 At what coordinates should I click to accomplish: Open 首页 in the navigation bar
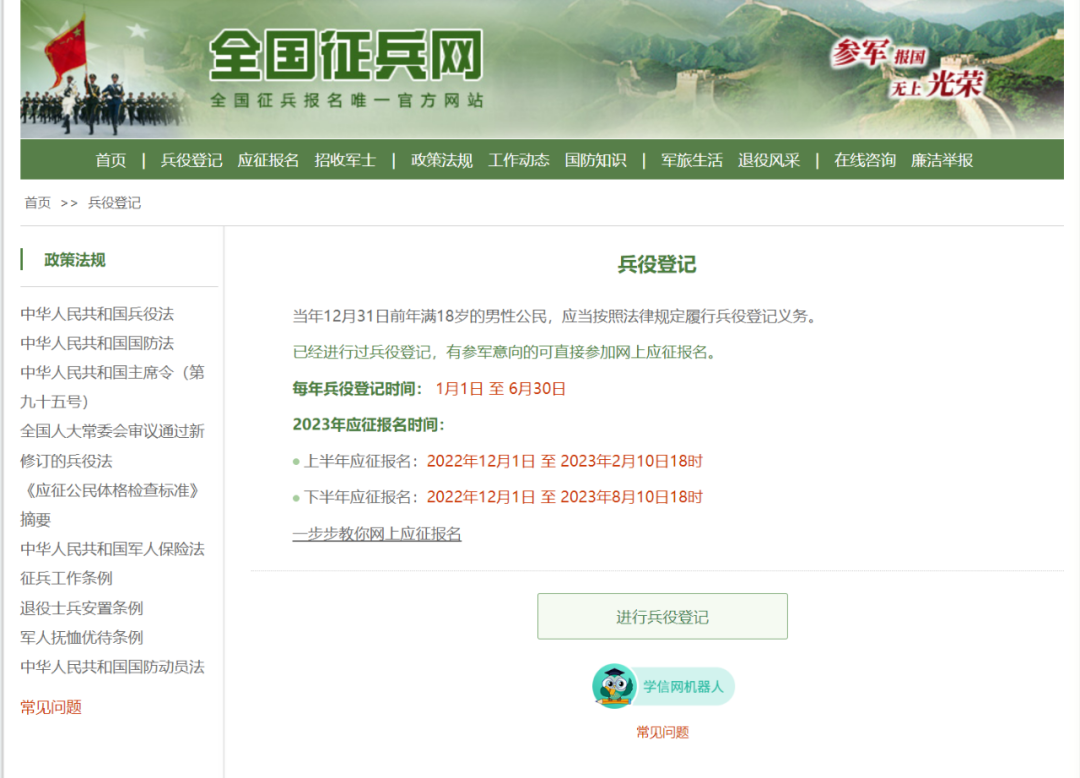pyautogui.click(x=111, y=160)
